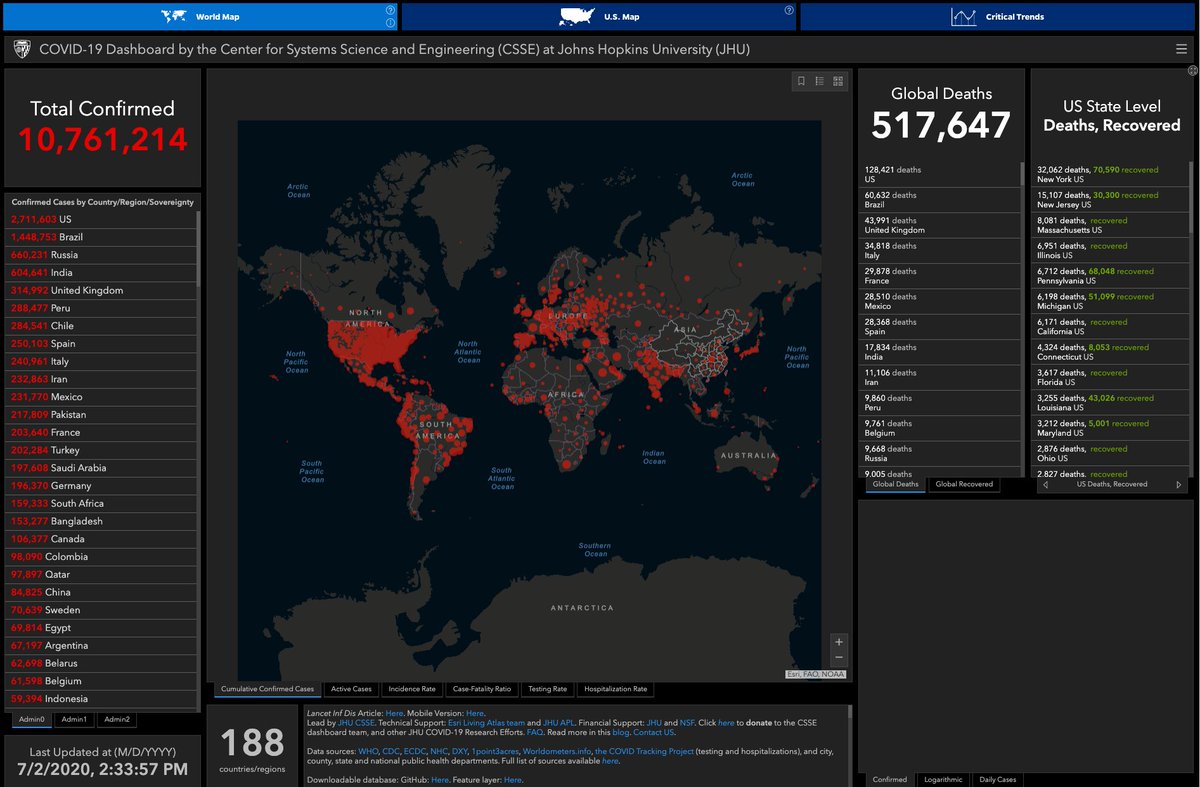Select Logarithmic chart tab
1200x787 pixels.
coord(943,779)
